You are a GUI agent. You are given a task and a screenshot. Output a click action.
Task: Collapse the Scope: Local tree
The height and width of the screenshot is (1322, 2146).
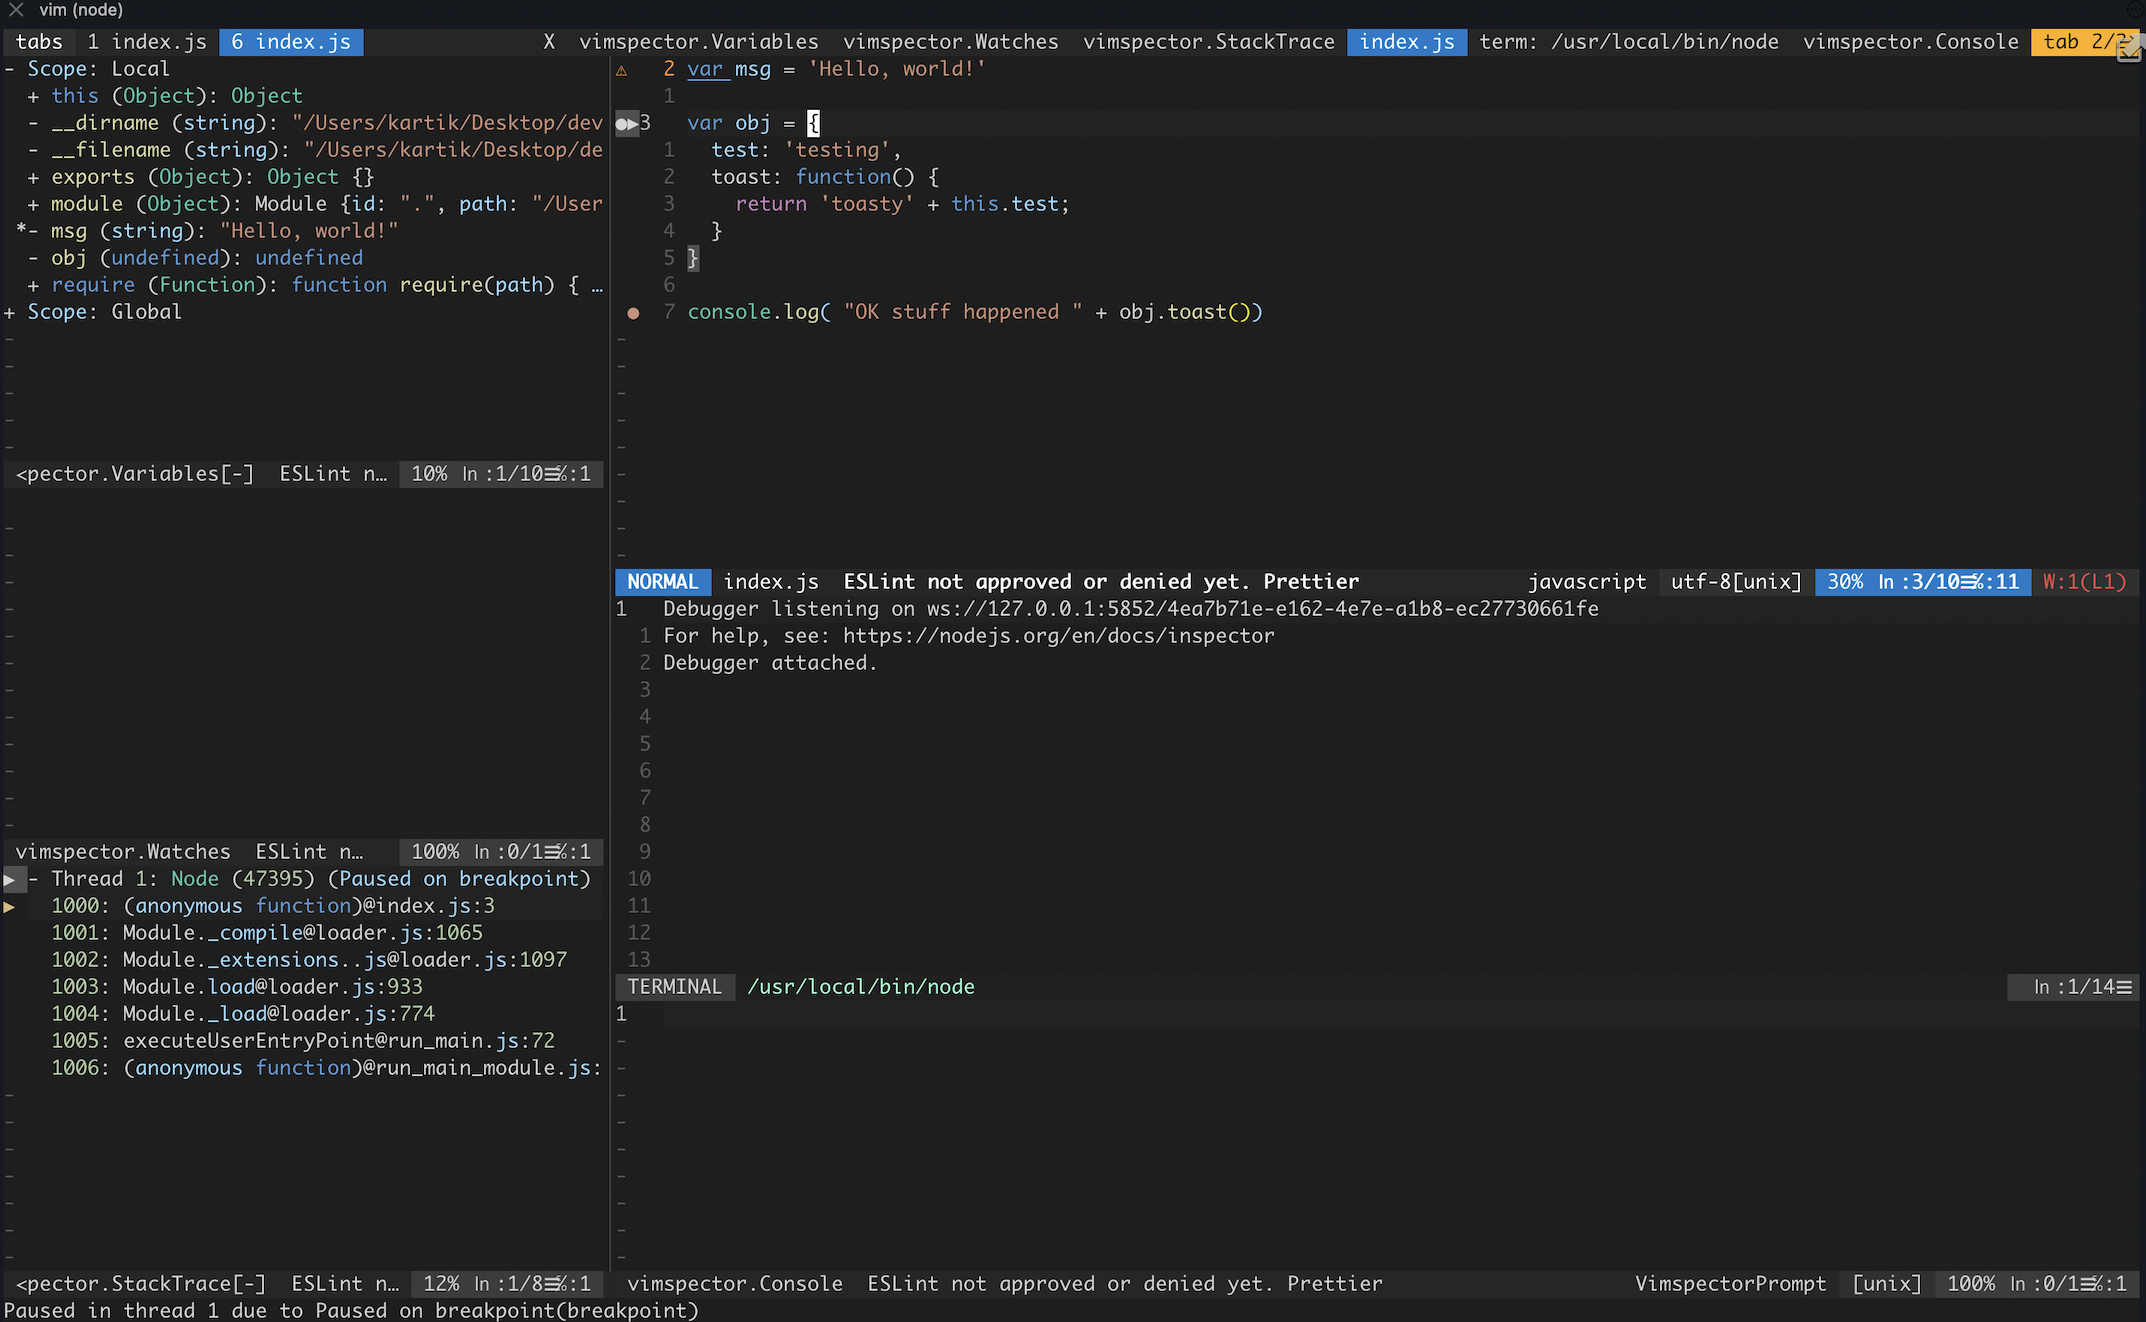point(10,69)
